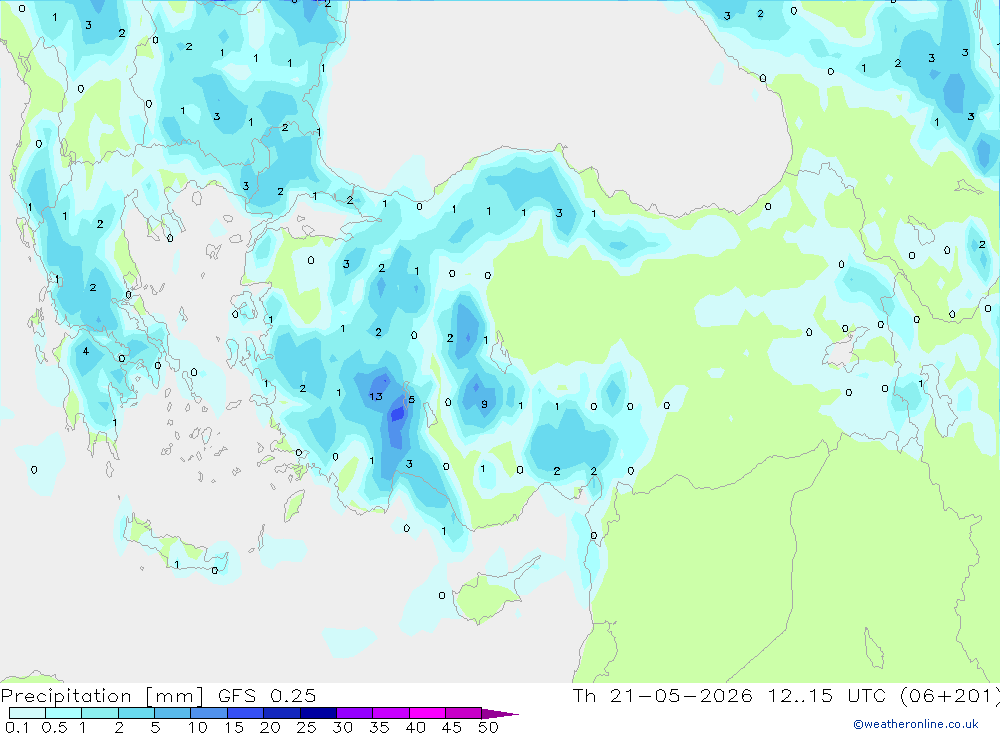Click the legend label '20'

(x=270, y=727)
